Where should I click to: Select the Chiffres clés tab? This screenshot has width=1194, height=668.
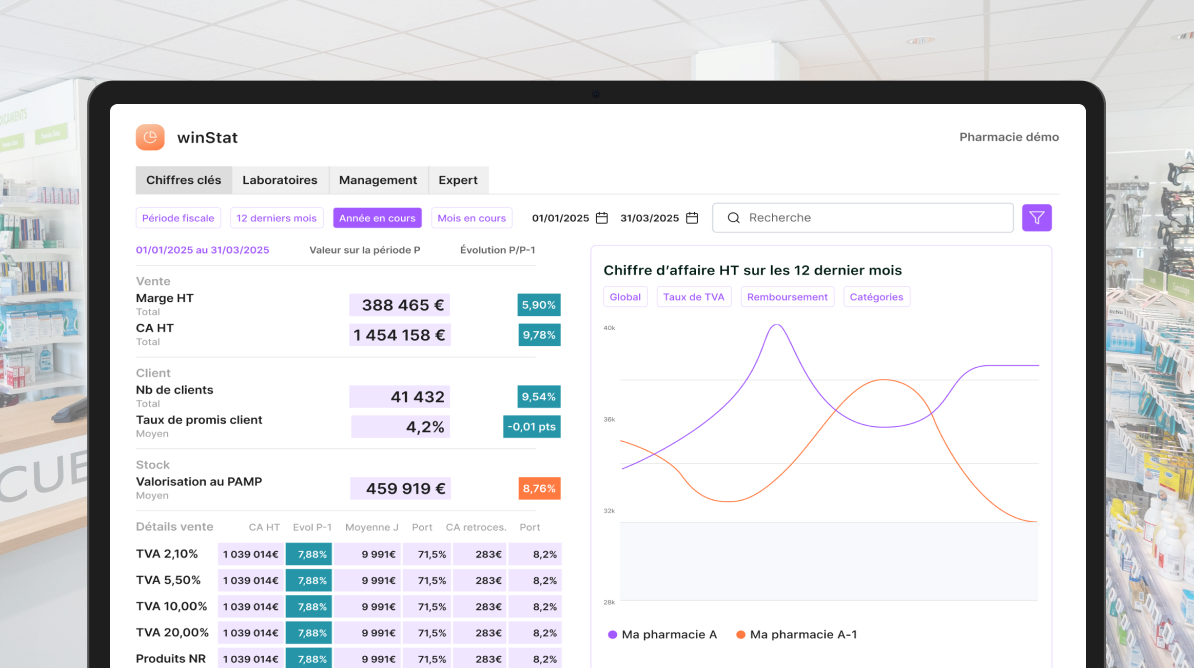pos(184,181)
